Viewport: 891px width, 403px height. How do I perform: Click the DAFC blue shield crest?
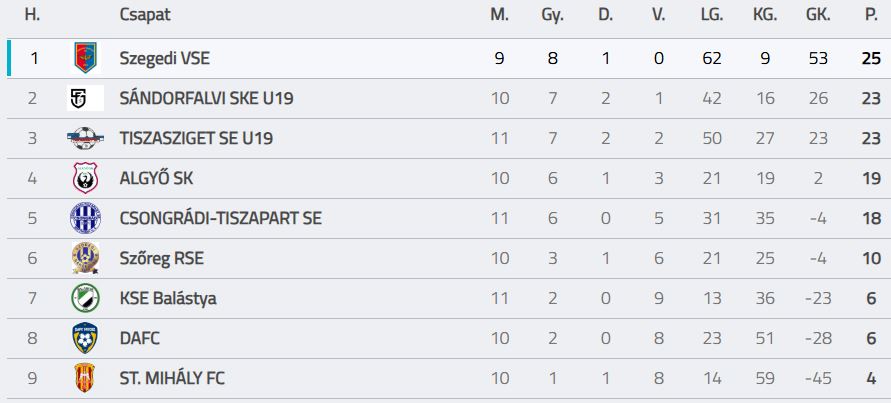click(85, 338)
